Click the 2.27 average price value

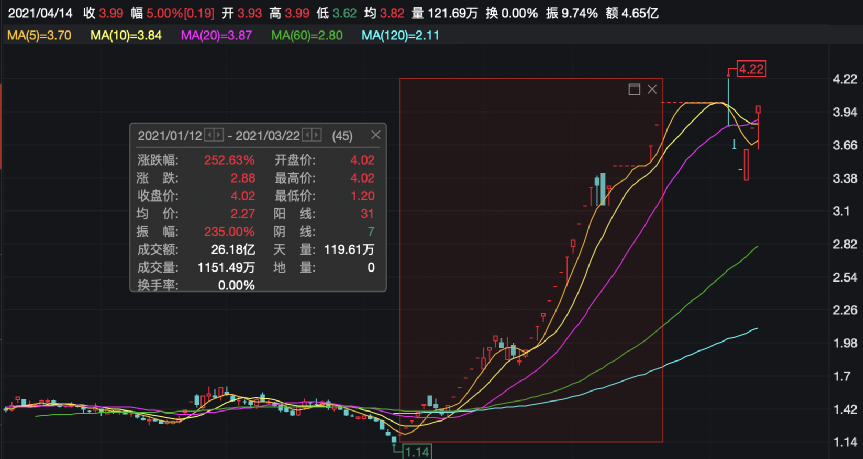tap(242, 214)
